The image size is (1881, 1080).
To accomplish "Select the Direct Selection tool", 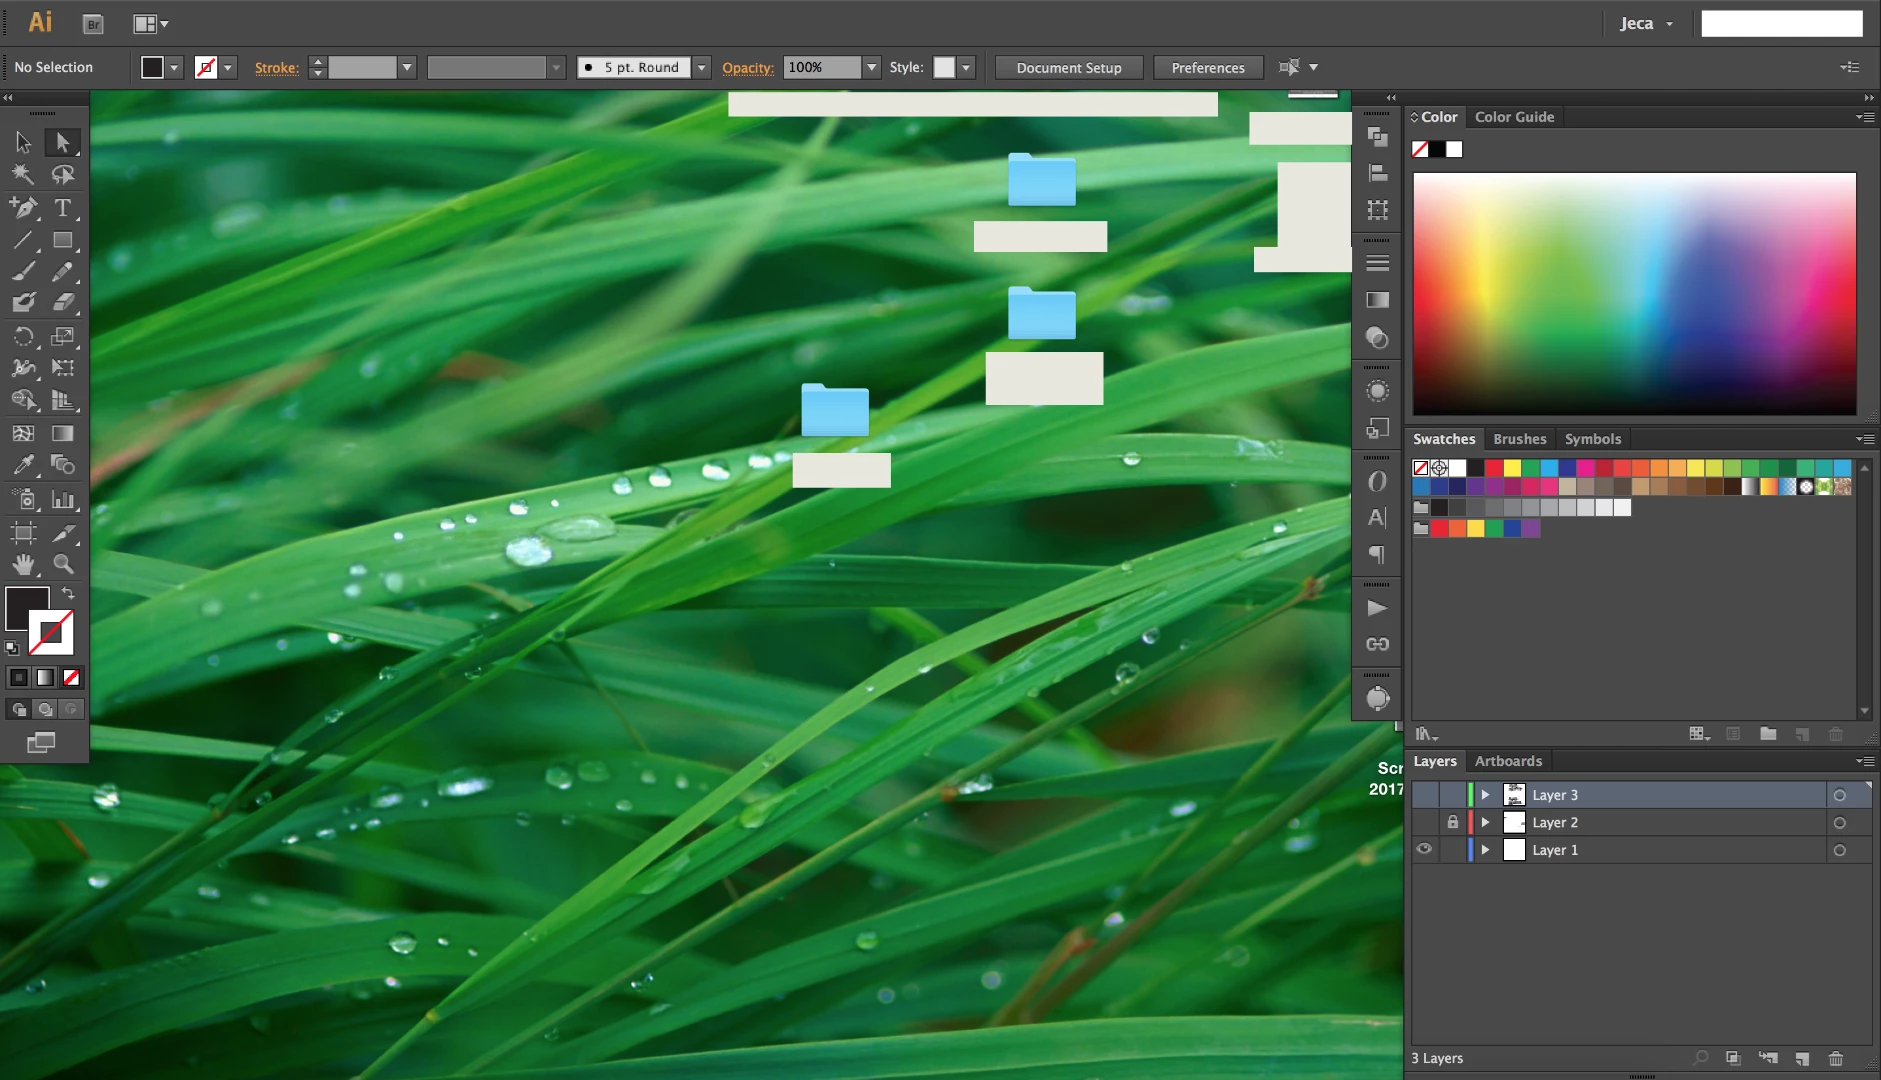I will click(63, 143).
